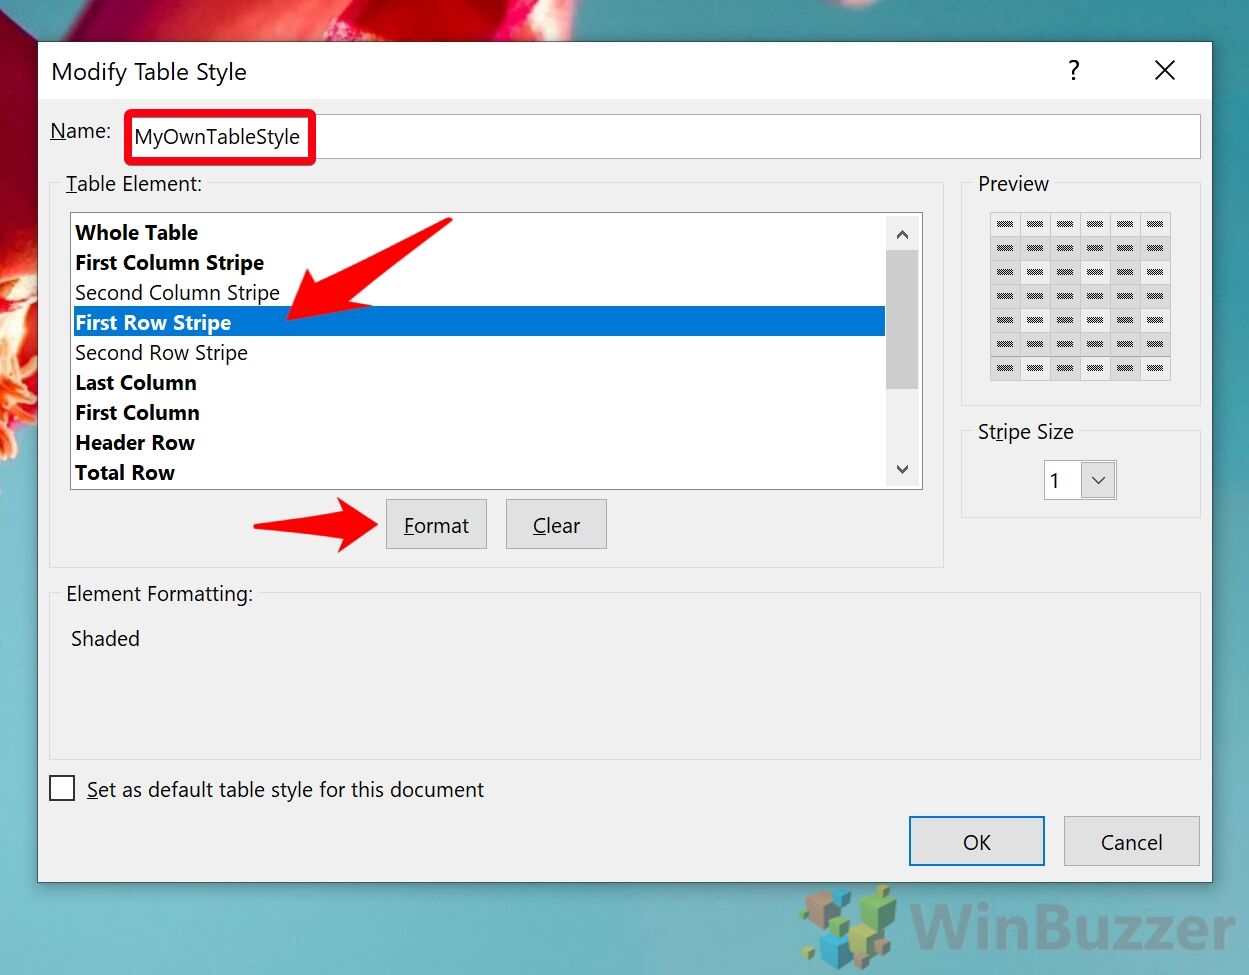Enable set as default table style checkbox
Viewport: 1249px width, 975px height.
point(63,789)
